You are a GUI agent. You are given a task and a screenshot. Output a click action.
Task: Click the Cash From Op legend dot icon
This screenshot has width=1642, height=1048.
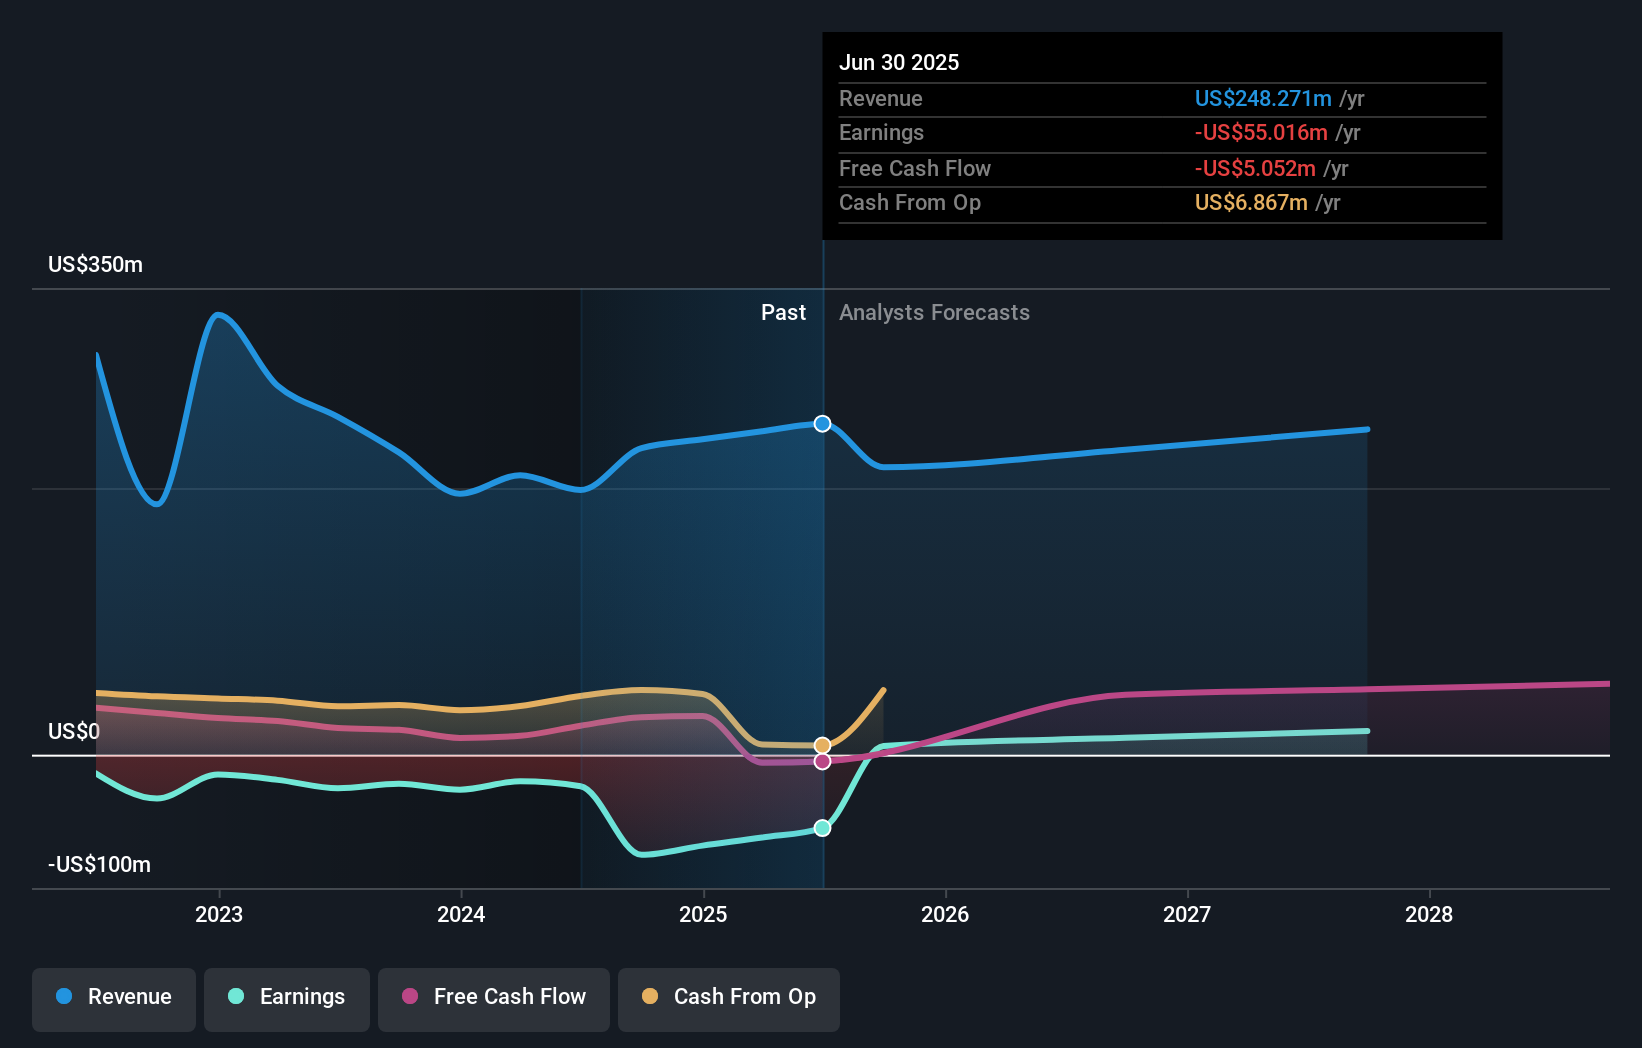[x=649, y=997]
